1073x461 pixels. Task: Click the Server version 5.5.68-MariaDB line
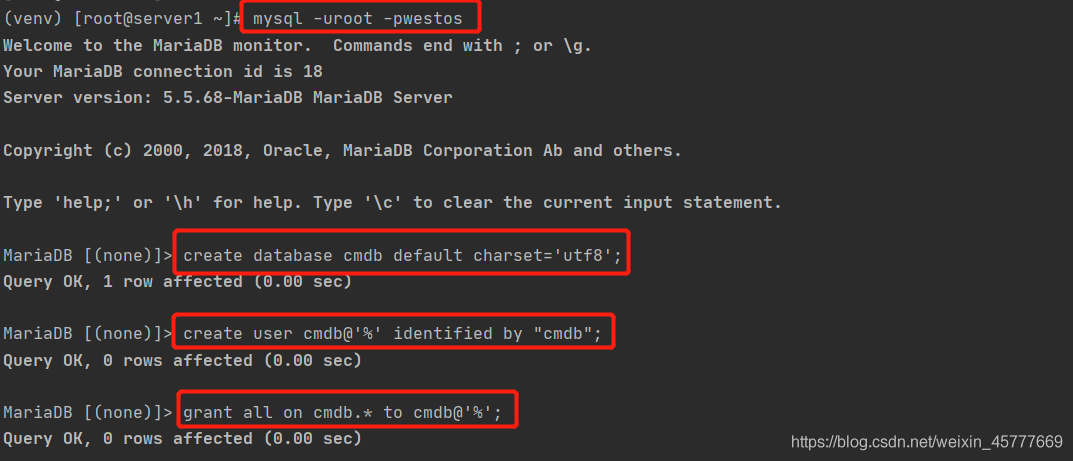coord(227,98)
